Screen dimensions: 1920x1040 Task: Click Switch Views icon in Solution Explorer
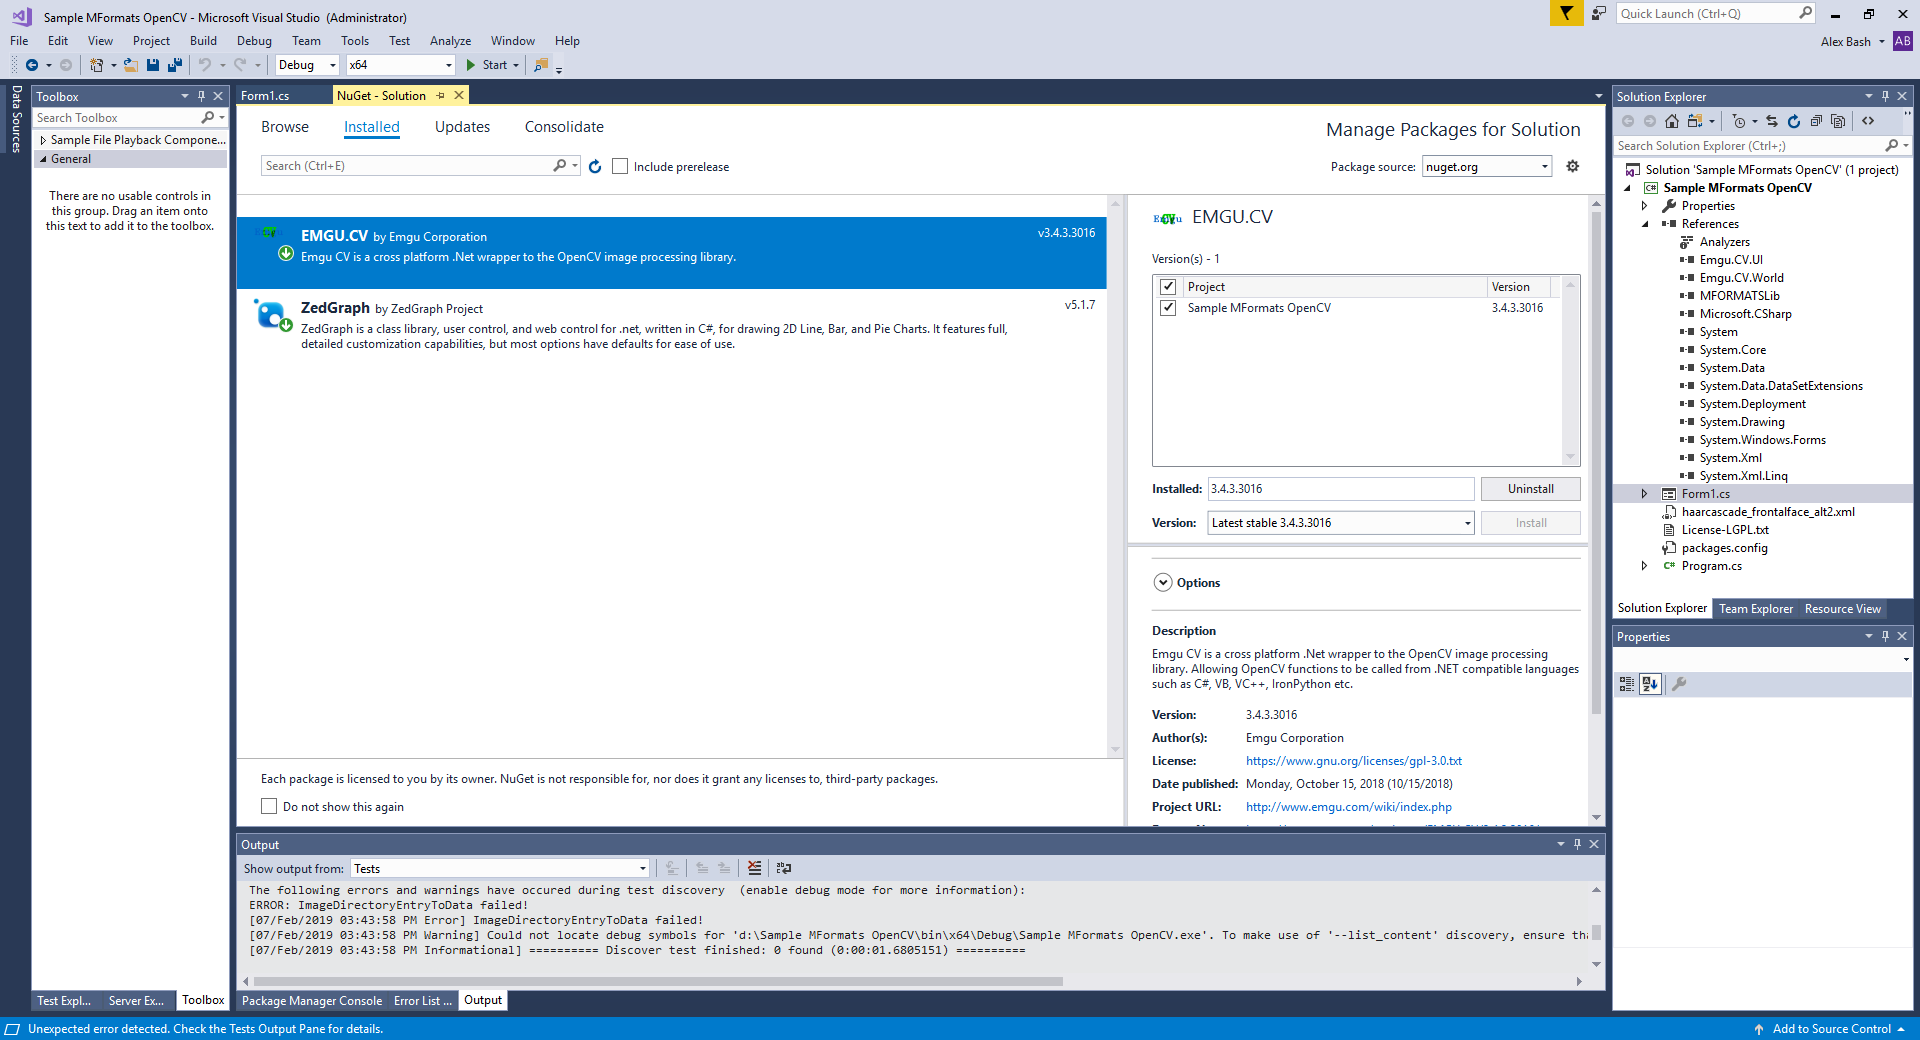tap(1694, 121)
